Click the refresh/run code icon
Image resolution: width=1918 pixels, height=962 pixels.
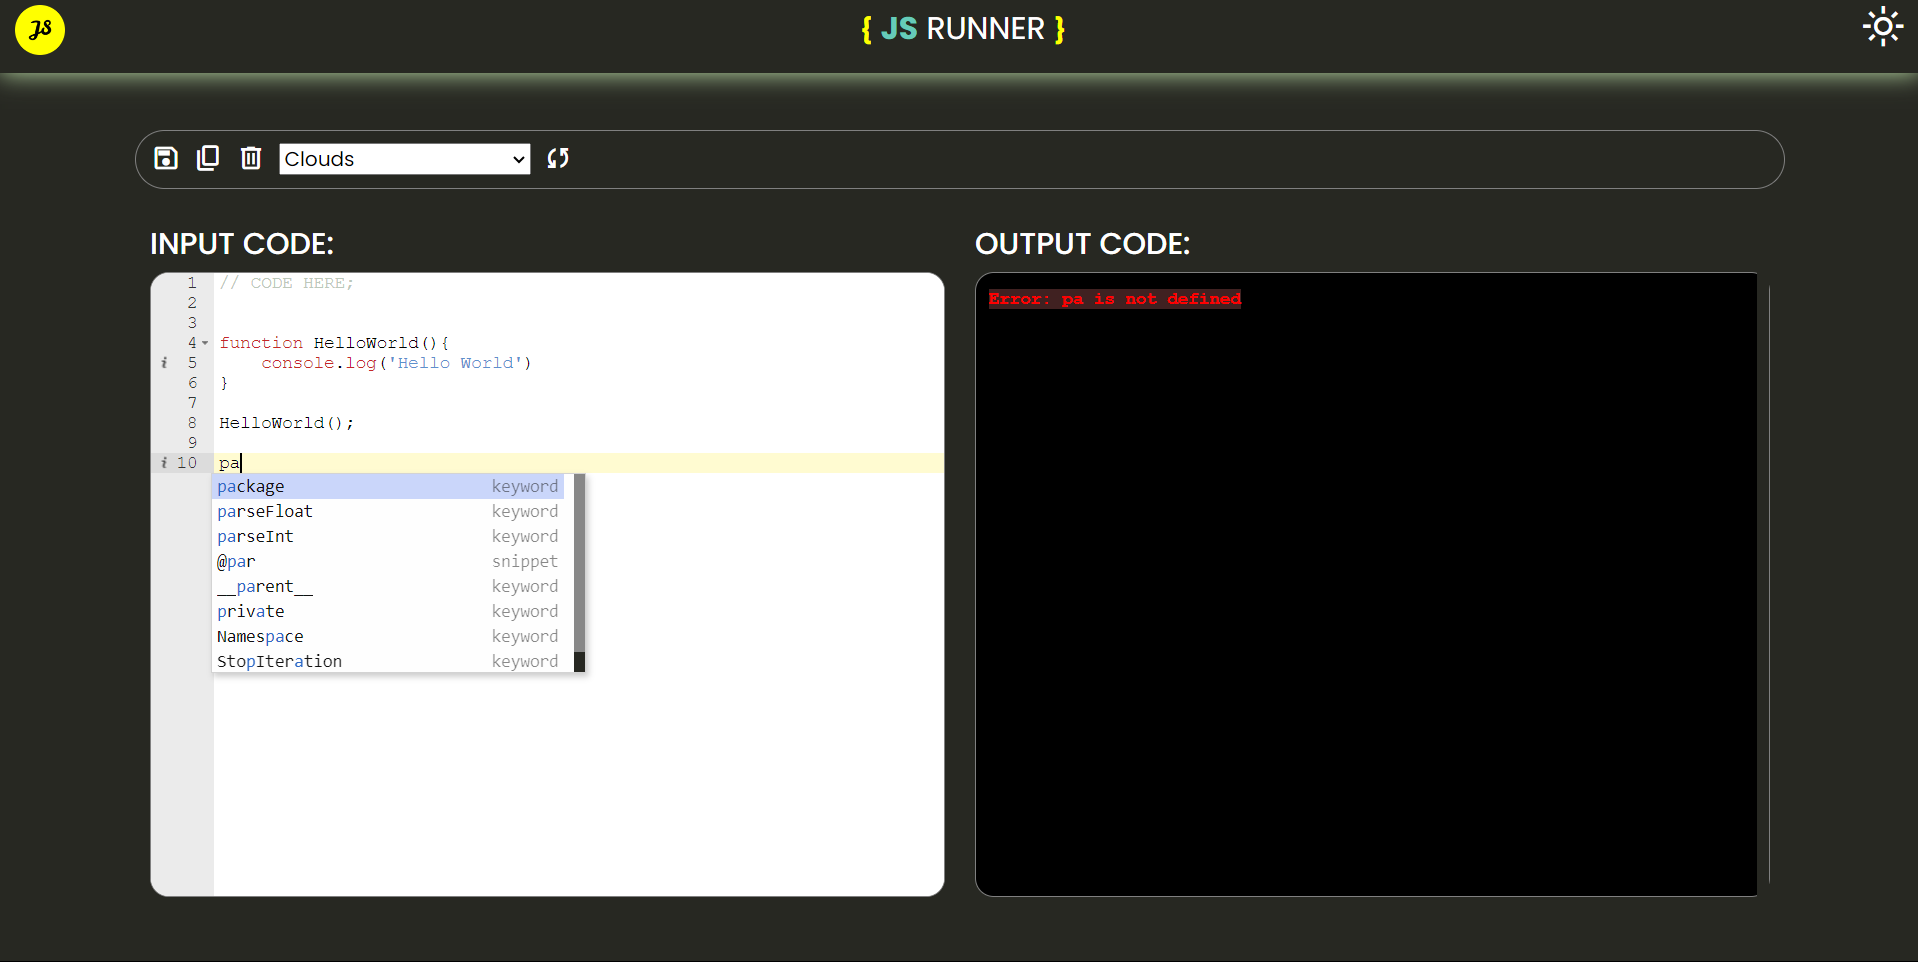[x=558, y=158]
